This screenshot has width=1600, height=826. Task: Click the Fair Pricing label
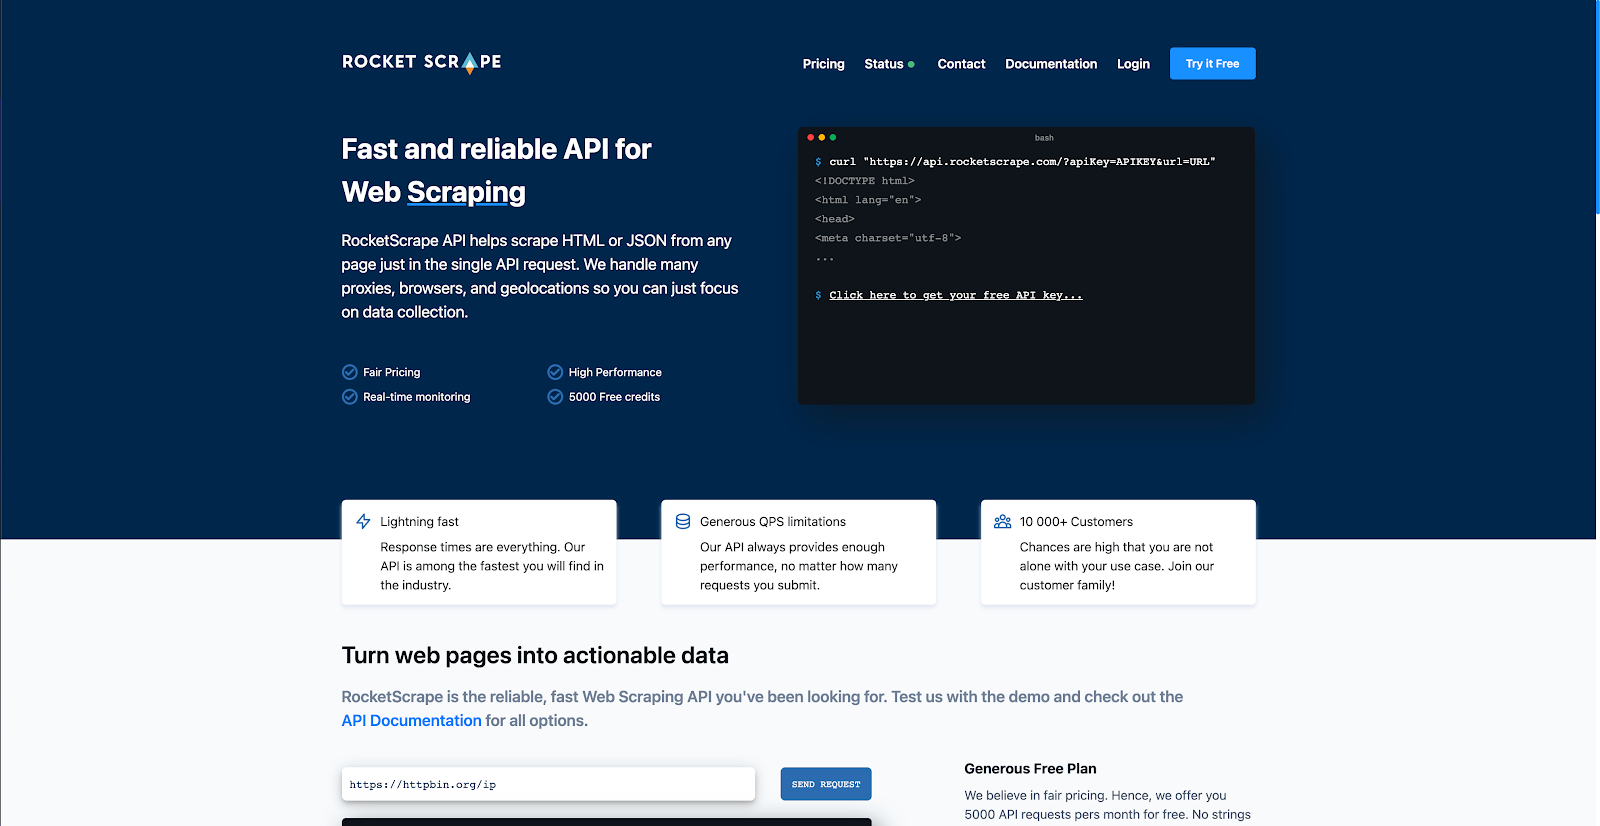tap(392, 372)
